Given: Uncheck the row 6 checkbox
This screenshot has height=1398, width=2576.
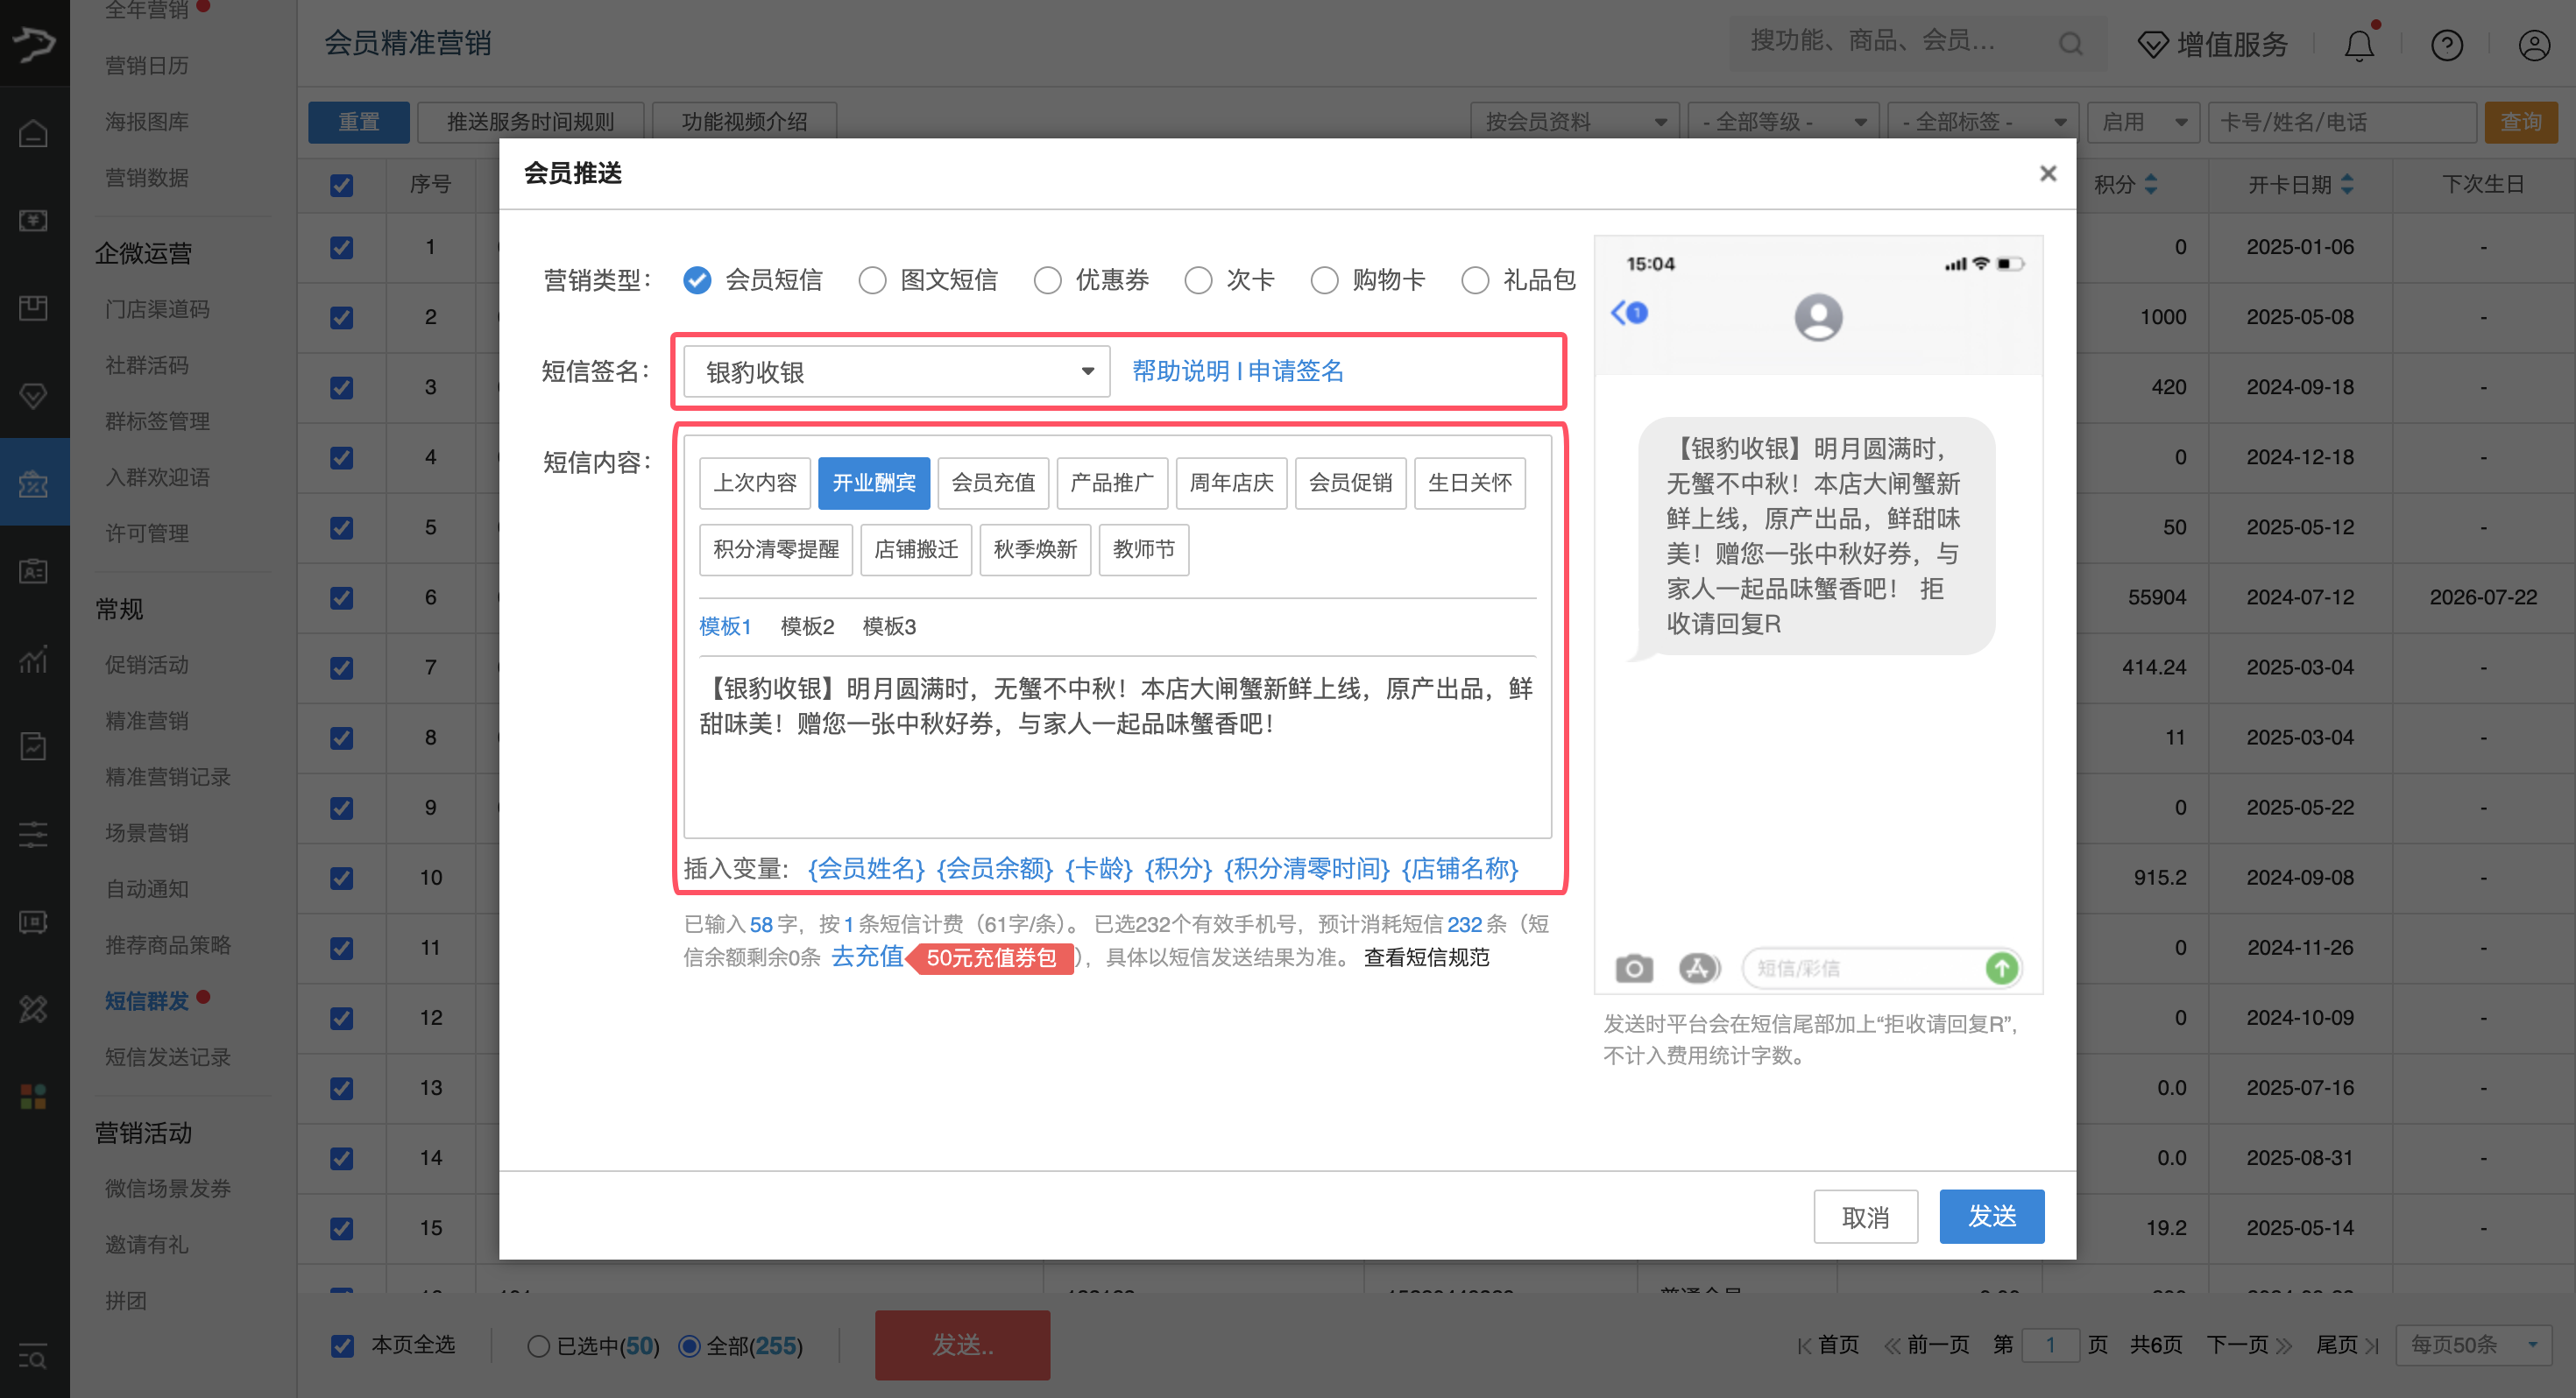Looking at the screenshot, I should click(x=342, y=598).
